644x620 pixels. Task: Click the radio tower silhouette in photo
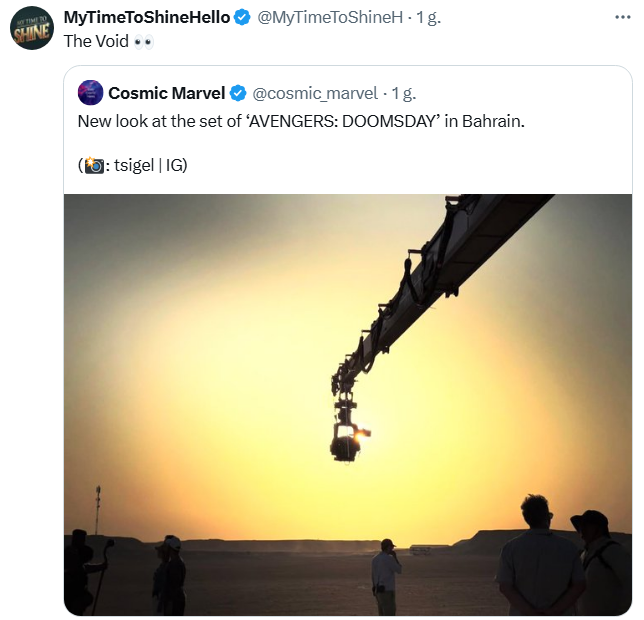pos(98,509)
